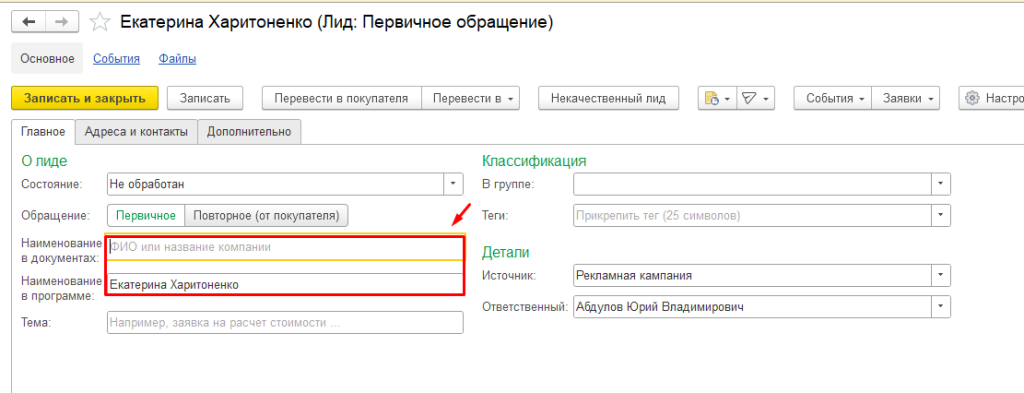This screenshot has width=1024, height=393.
Task: Switch to Адреса и контакты tab
Action: tap(136, 132)
